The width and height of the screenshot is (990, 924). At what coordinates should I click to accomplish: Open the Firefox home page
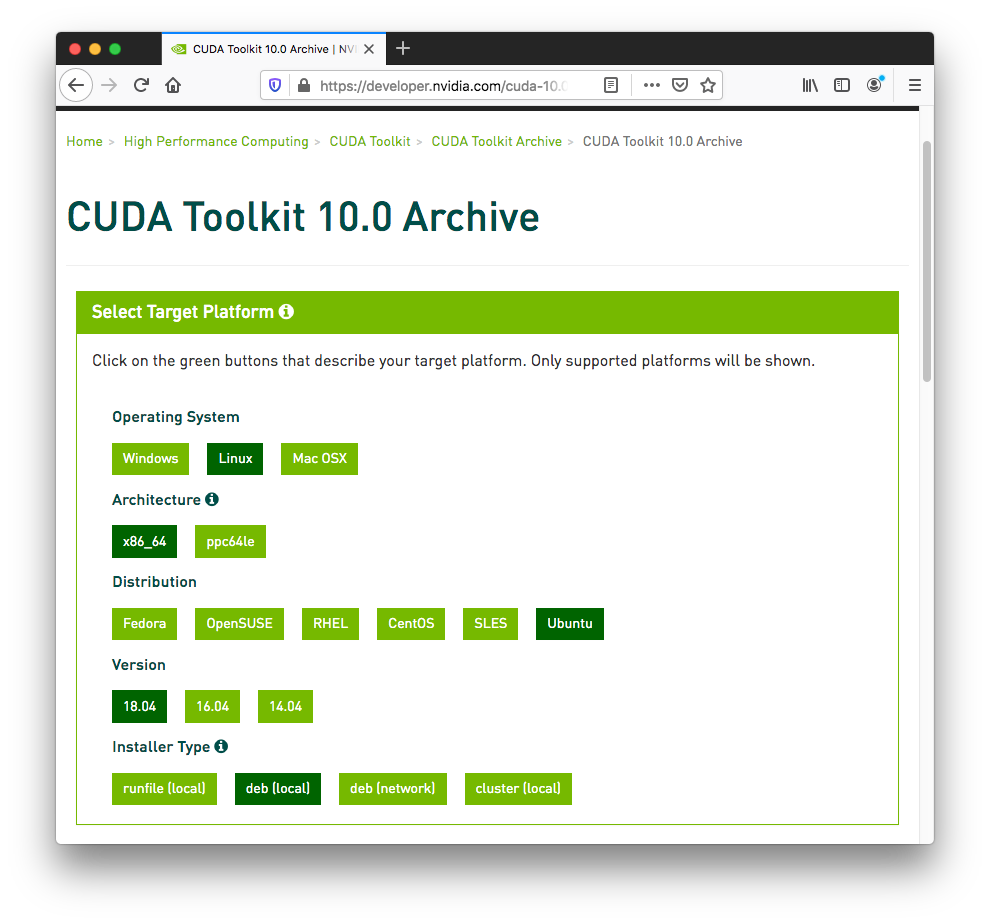173,85
